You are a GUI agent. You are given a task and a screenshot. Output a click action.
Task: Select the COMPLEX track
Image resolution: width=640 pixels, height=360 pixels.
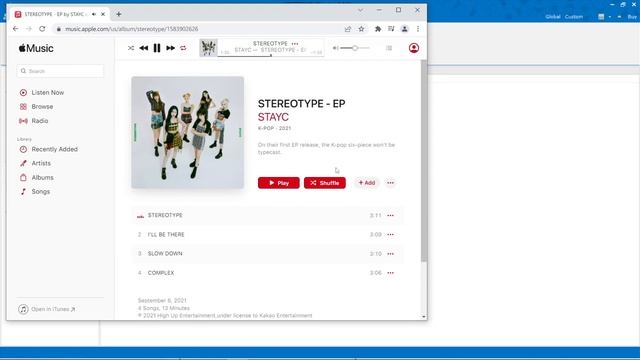(x=267, y=273)
